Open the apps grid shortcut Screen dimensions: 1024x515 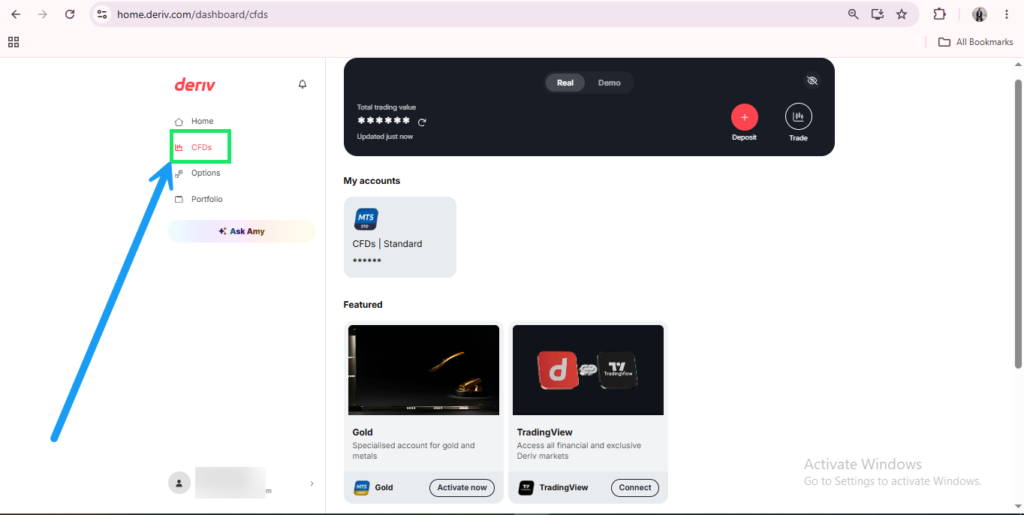coord(13,42)
